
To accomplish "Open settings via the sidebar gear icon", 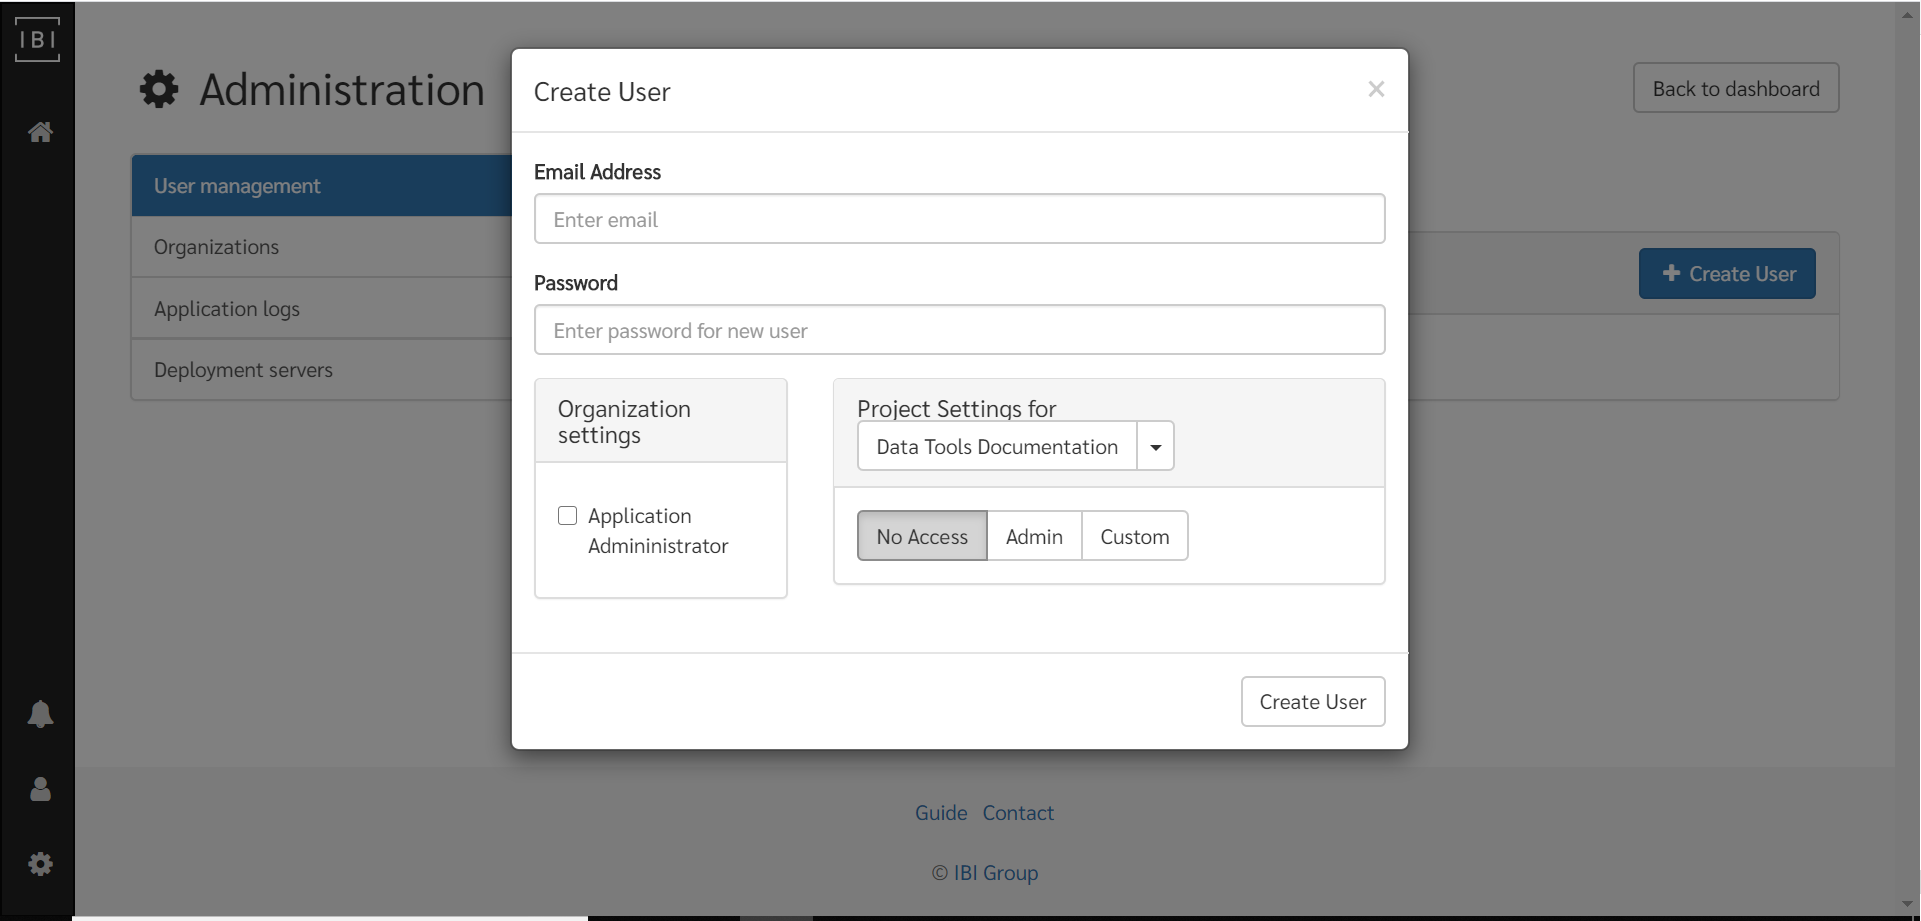I will click(x=41, y=864).
